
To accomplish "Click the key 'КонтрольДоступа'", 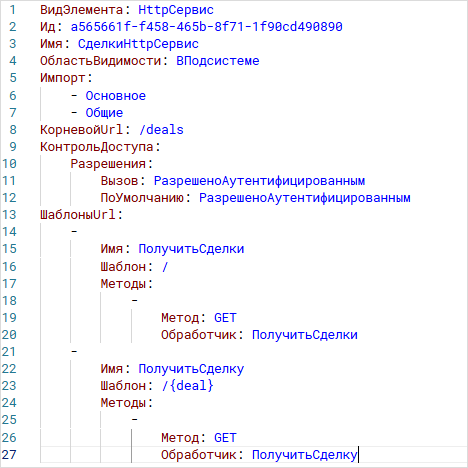I will (x=97, y=147).
